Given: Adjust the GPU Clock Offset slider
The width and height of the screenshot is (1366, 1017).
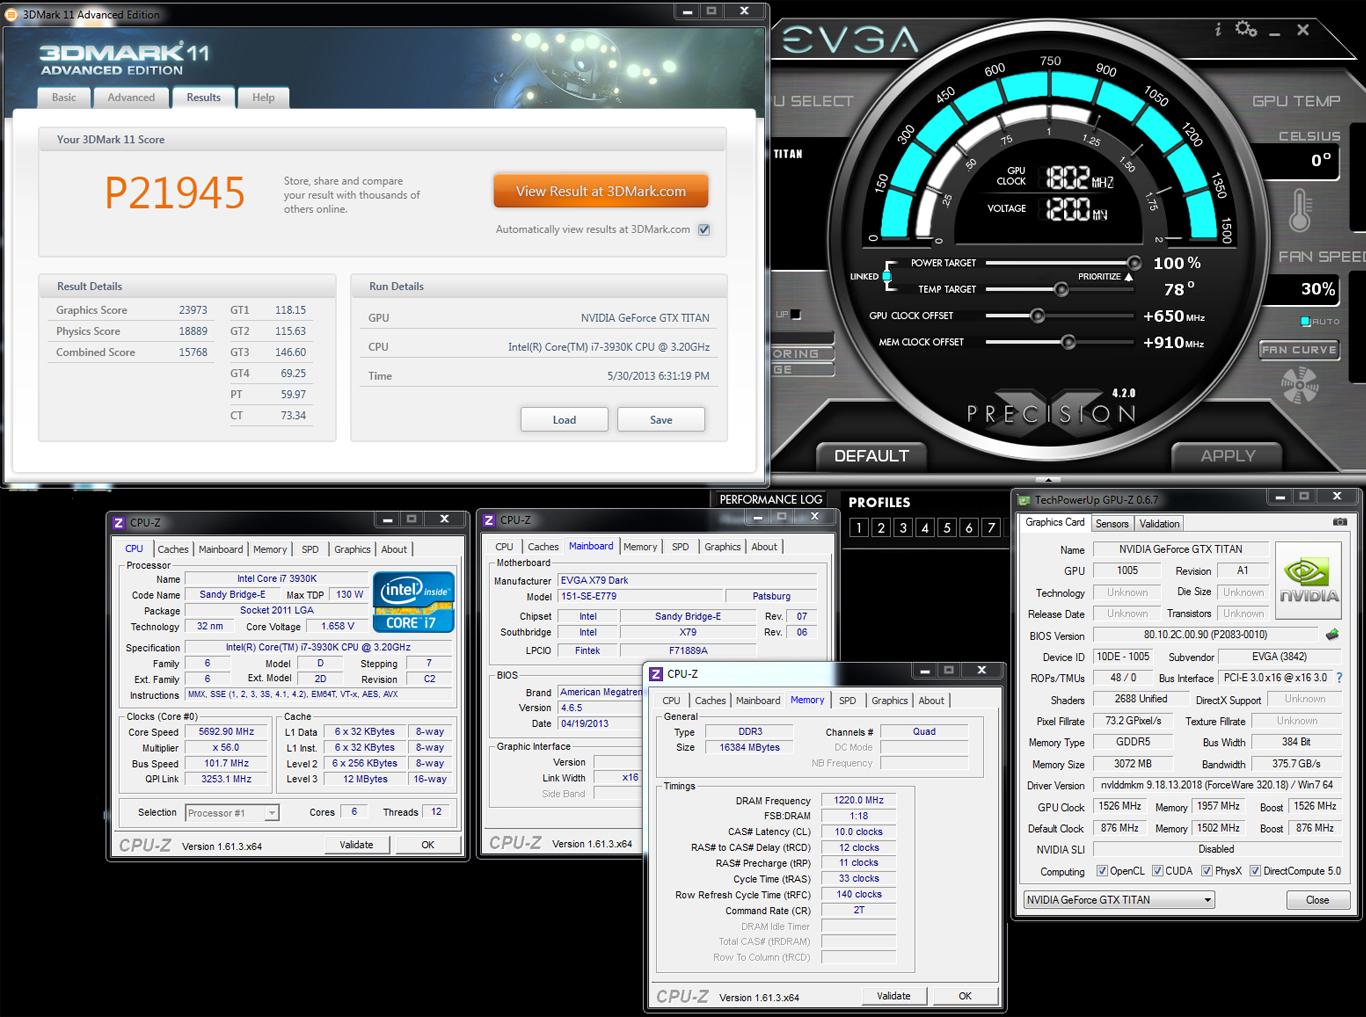Looking at the screenshot, I should pos(1038,316).
